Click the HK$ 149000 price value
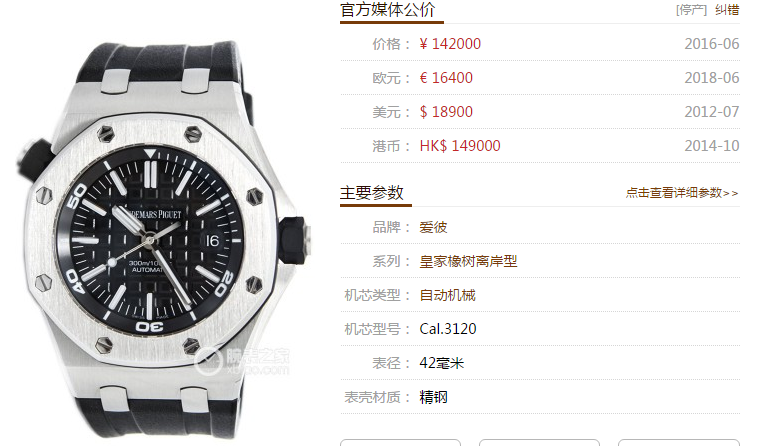This screenshot has width=765, height=446. point(460,146)
